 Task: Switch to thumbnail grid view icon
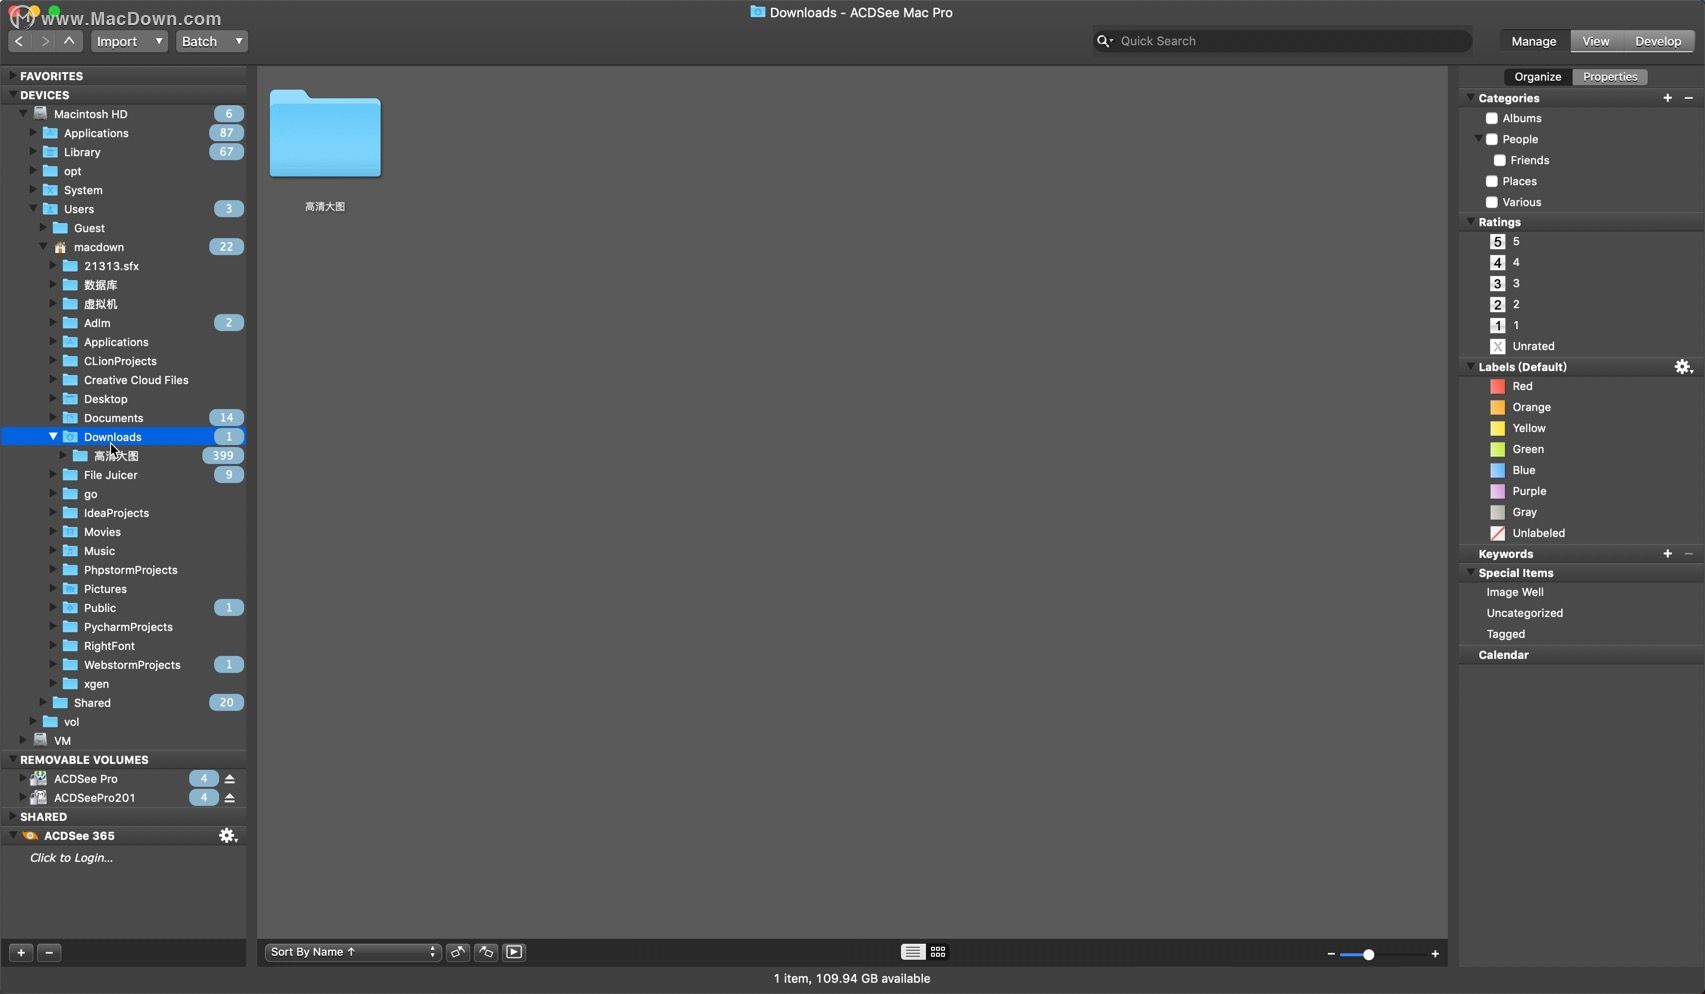(938, 952)
